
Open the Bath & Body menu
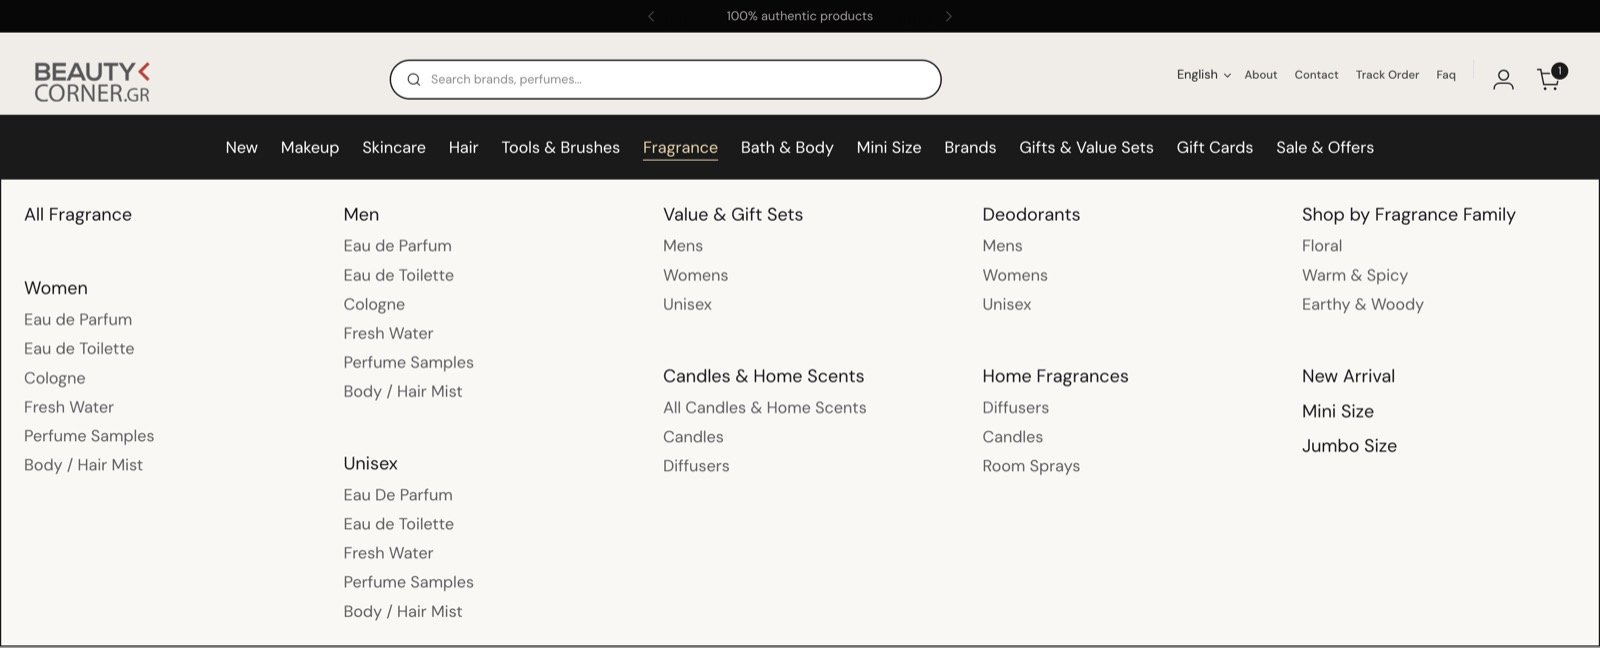pos(787,147)
